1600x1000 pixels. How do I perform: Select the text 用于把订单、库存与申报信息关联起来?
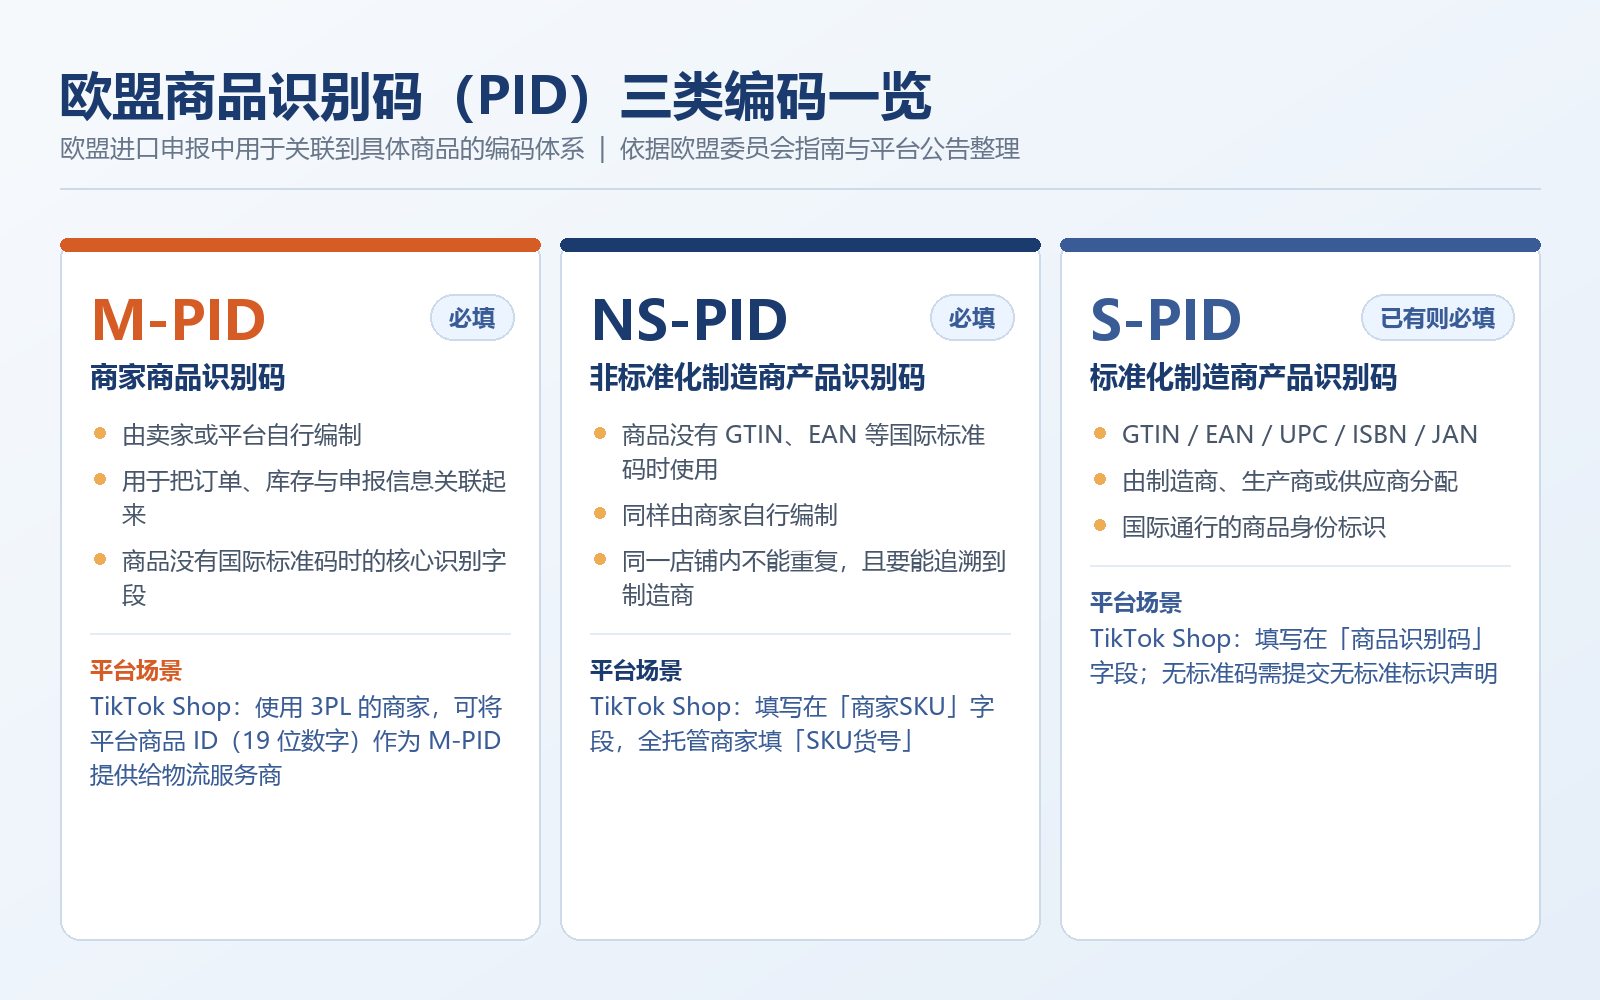pos(314,498)
